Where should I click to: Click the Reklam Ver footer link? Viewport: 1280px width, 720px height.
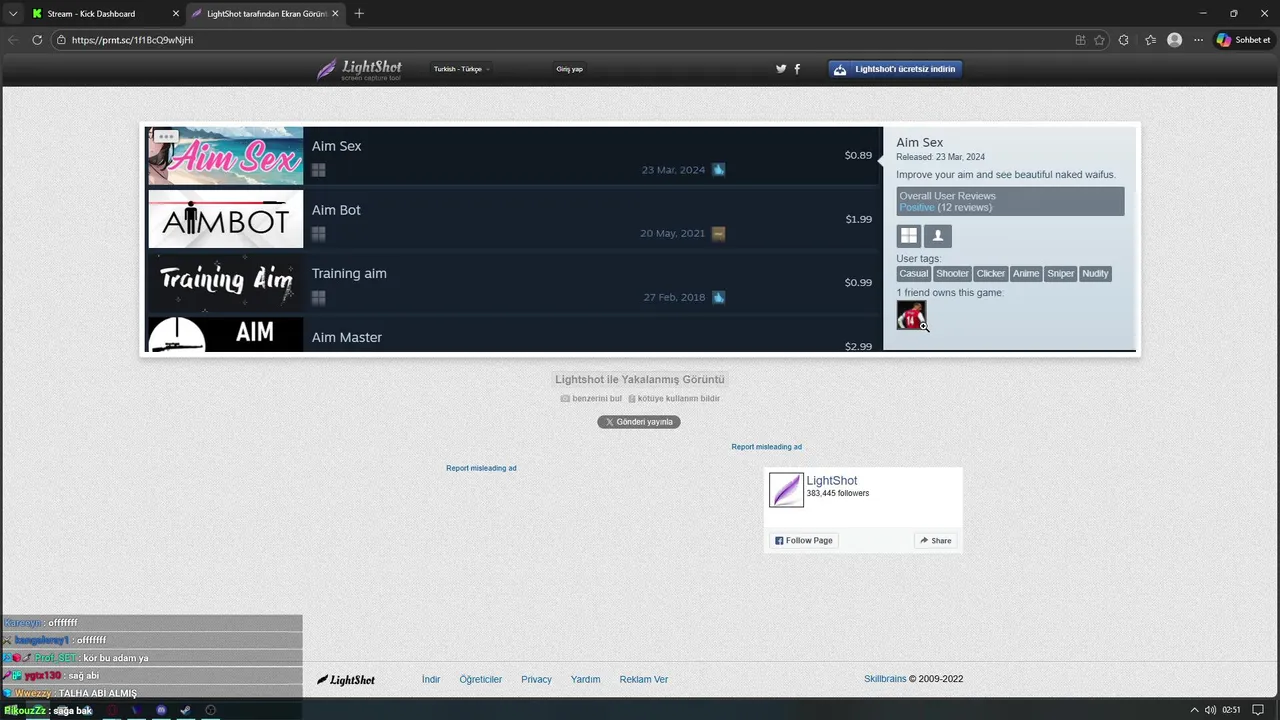pos(644,679)
